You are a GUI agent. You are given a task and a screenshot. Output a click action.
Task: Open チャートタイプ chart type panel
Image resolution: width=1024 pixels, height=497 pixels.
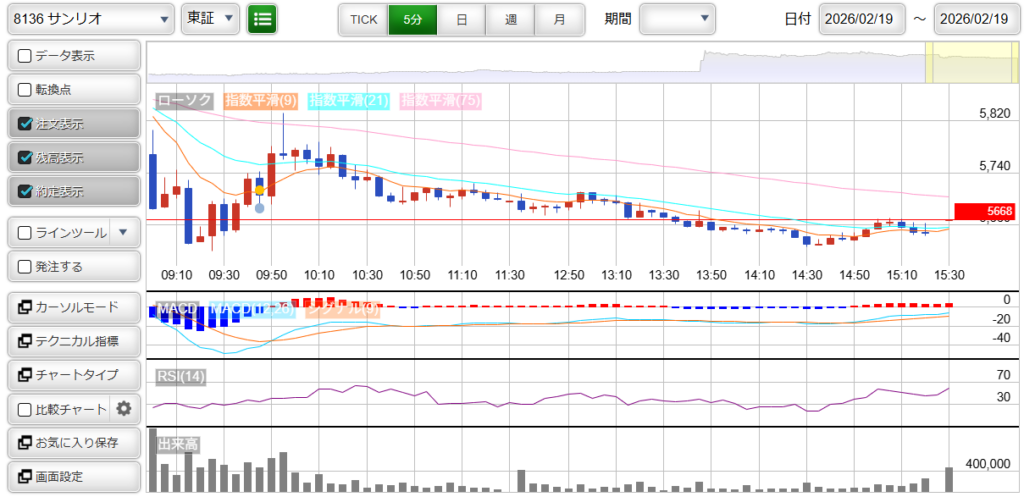point(72,375)
